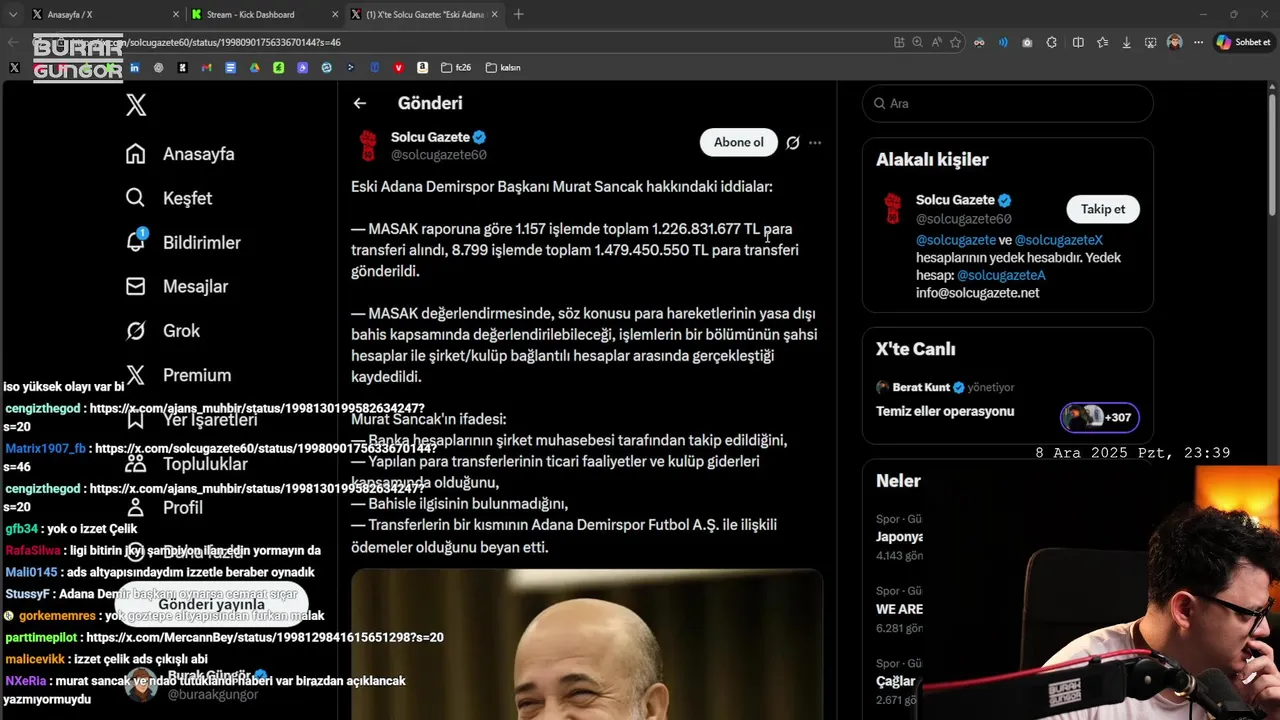Open the zoom magnifier icon in address bar
The image size is (1280, 720).
click(917, 42)
